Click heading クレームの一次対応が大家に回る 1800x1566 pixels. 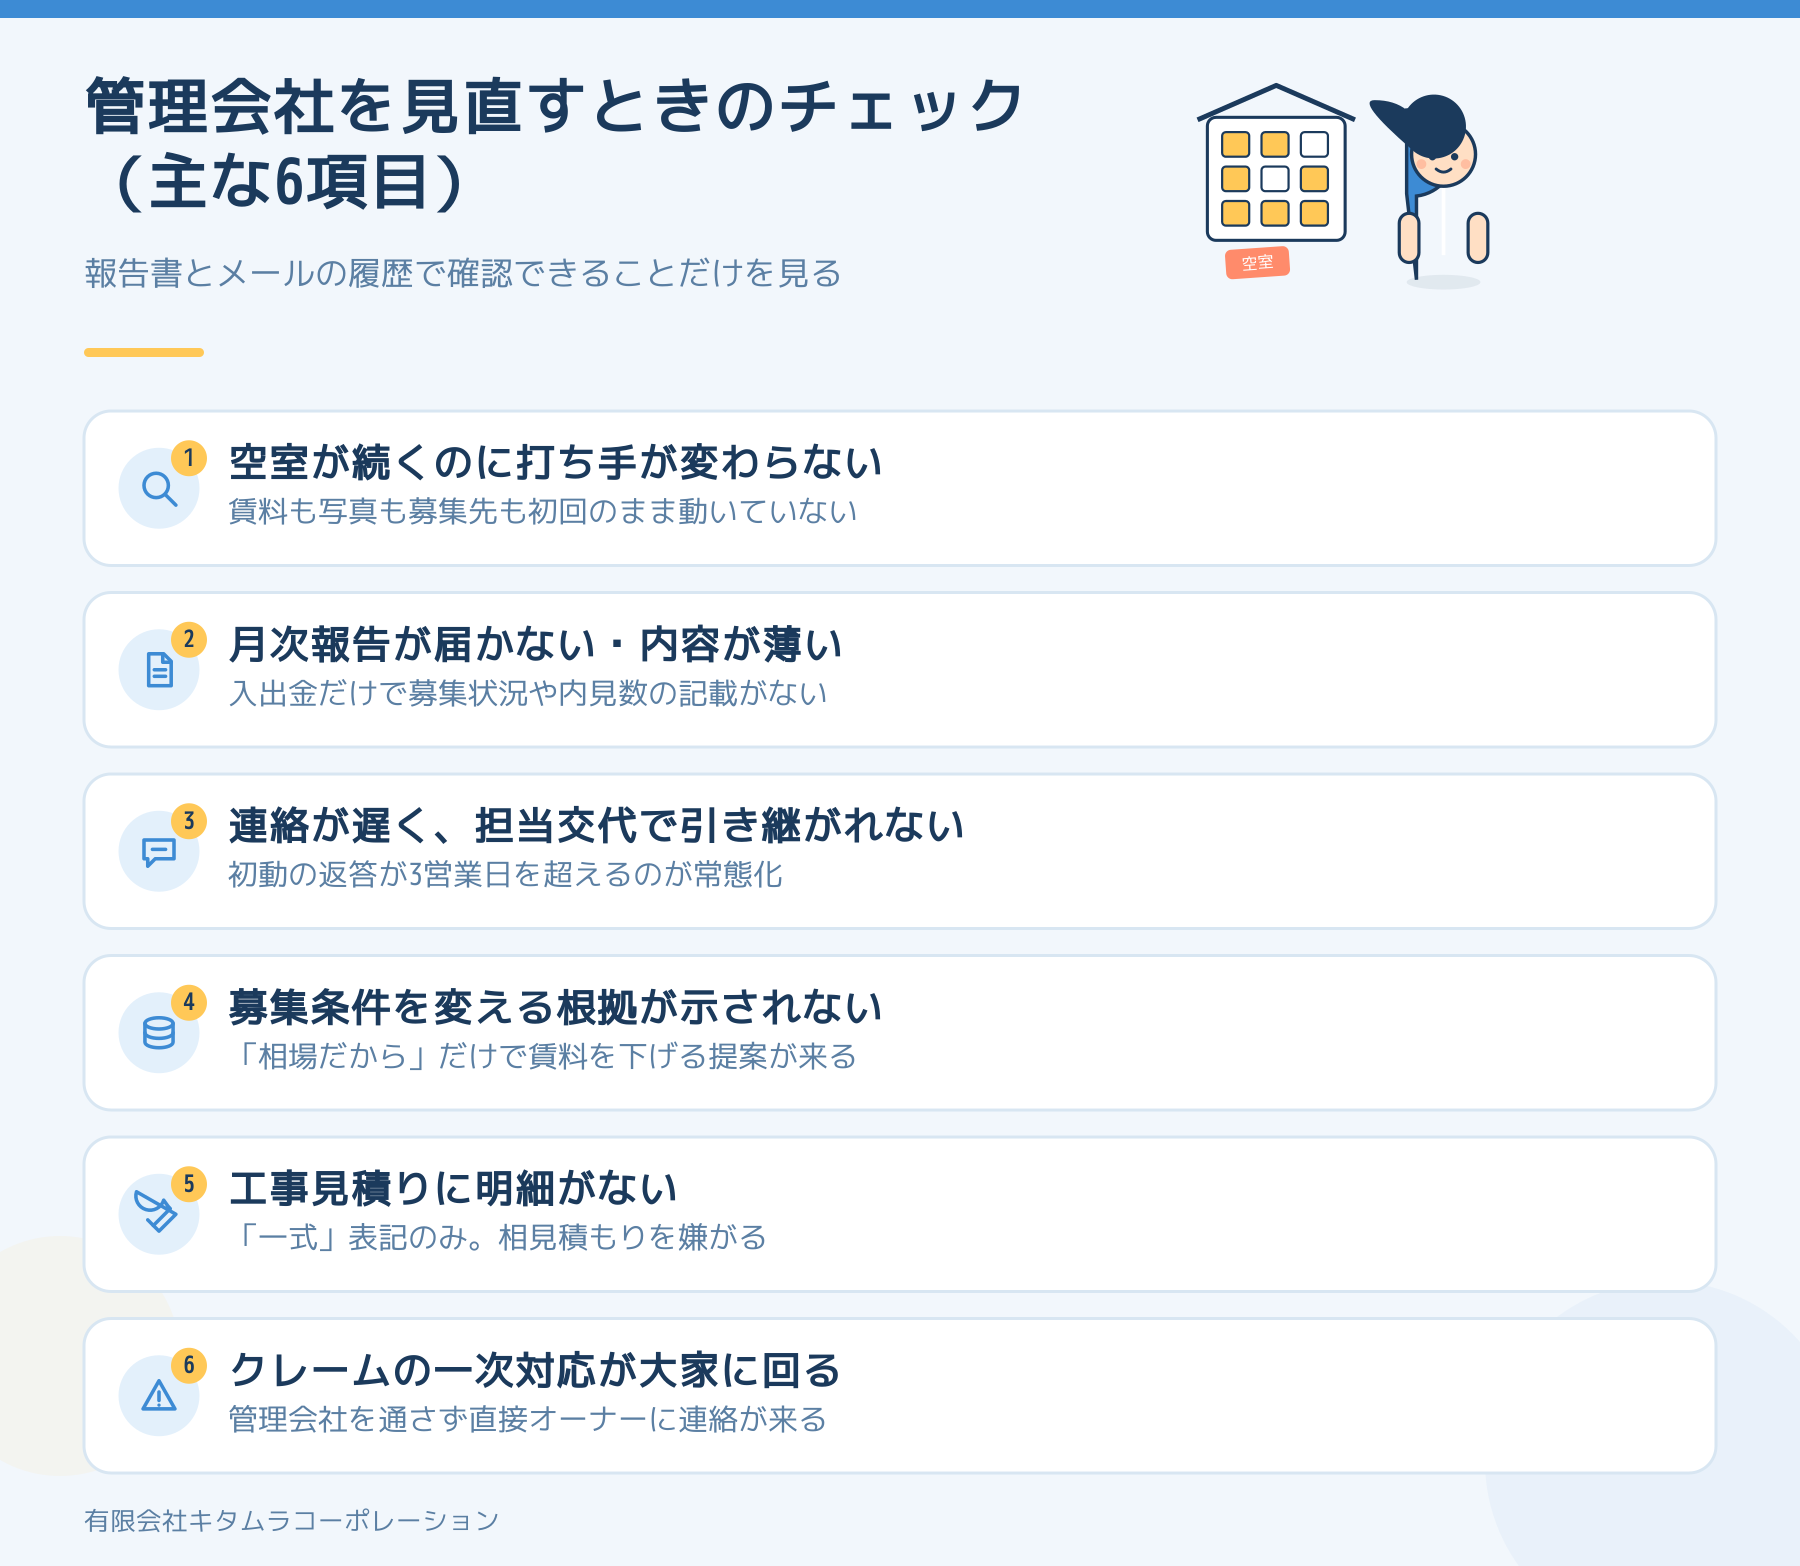point(535,1370)
